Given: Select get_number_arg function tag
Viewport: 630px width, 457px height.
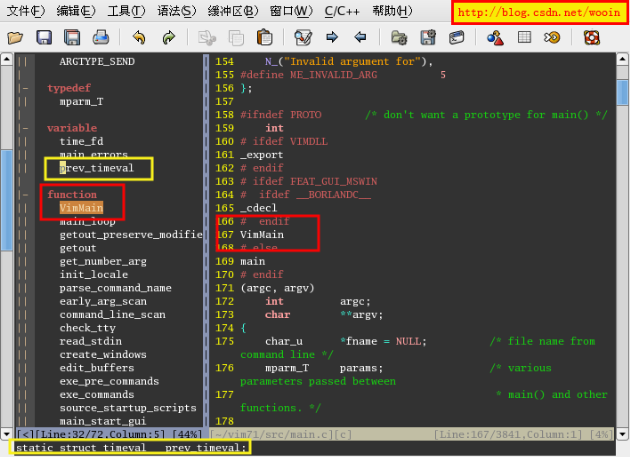Looking at the screenshot, I should click(x=103, y=261).
